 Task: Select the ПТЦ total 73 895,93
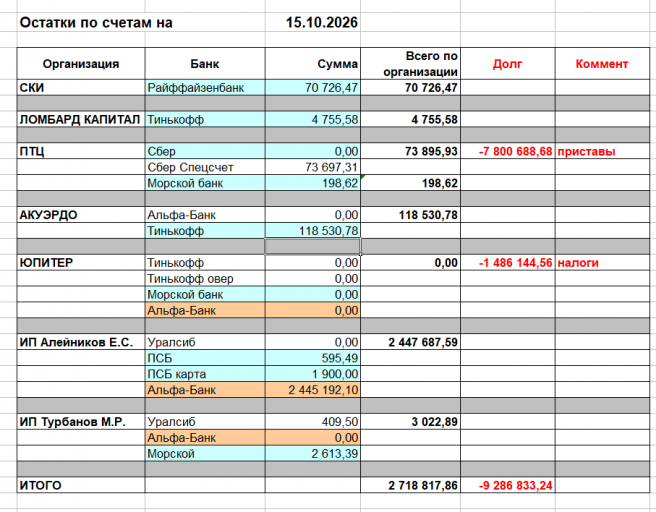pos(410,151)
